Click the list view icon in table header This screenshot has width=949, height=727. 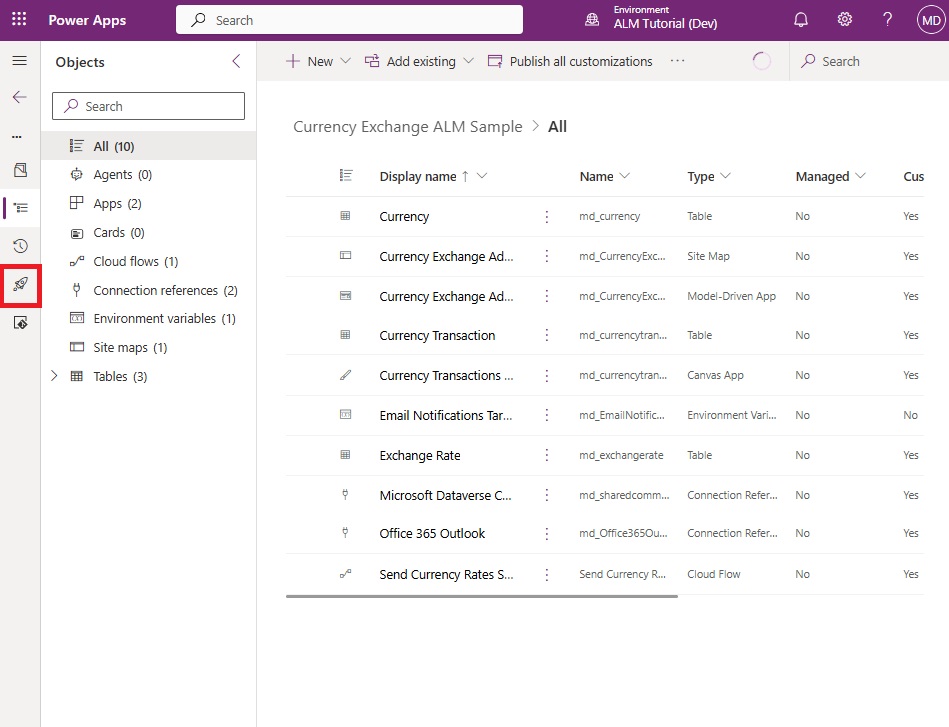click(346, 176)
